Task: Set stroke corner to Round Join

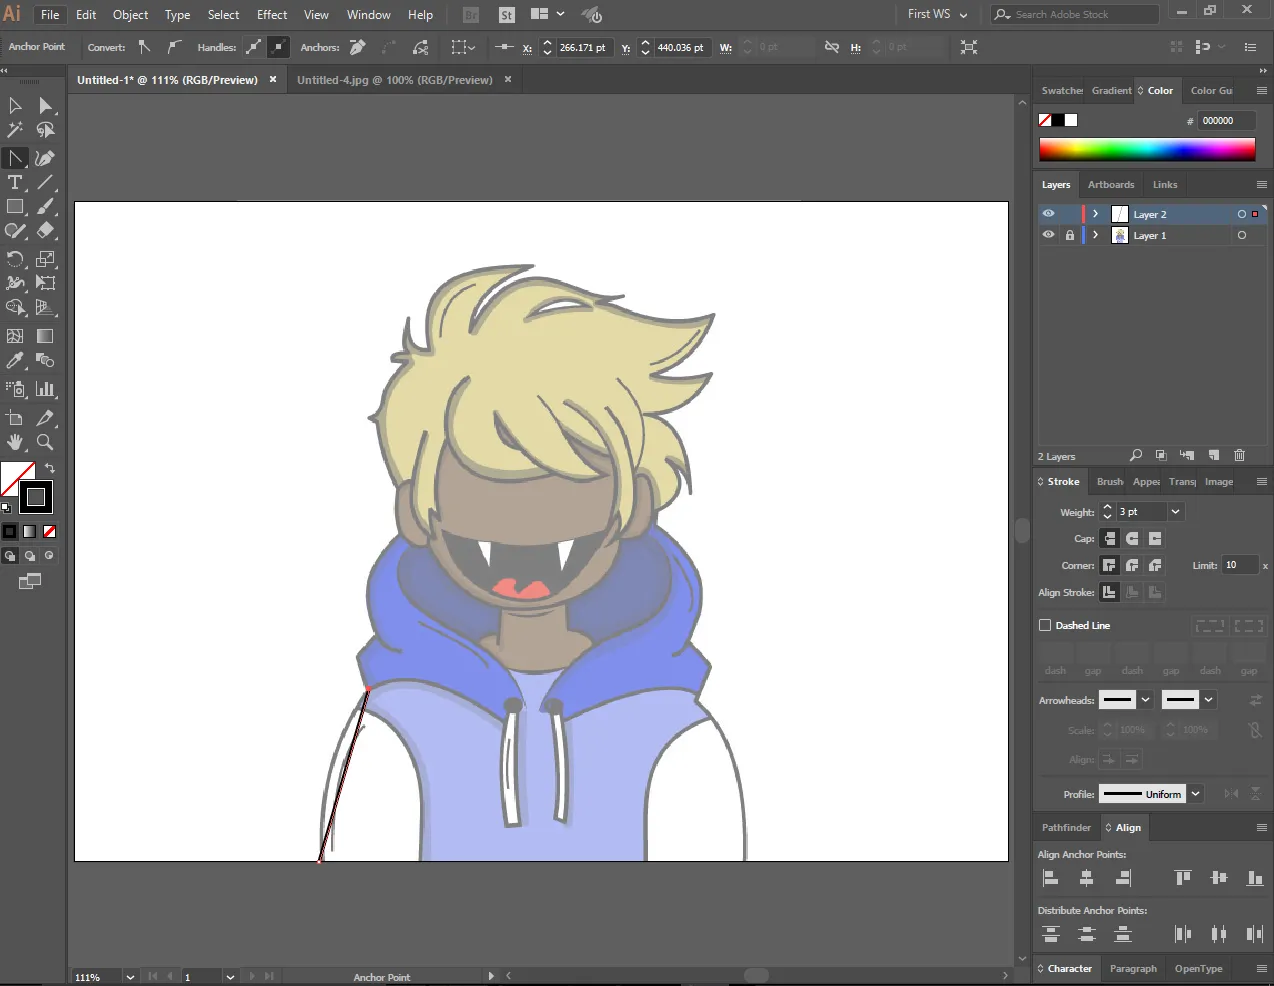Action: [x=1132, y=565]
